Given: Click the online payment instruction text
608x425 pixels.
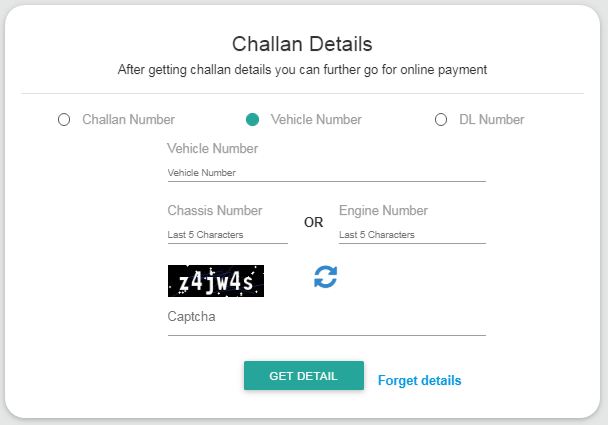Looking at the screenshot, I should [302, 70].
